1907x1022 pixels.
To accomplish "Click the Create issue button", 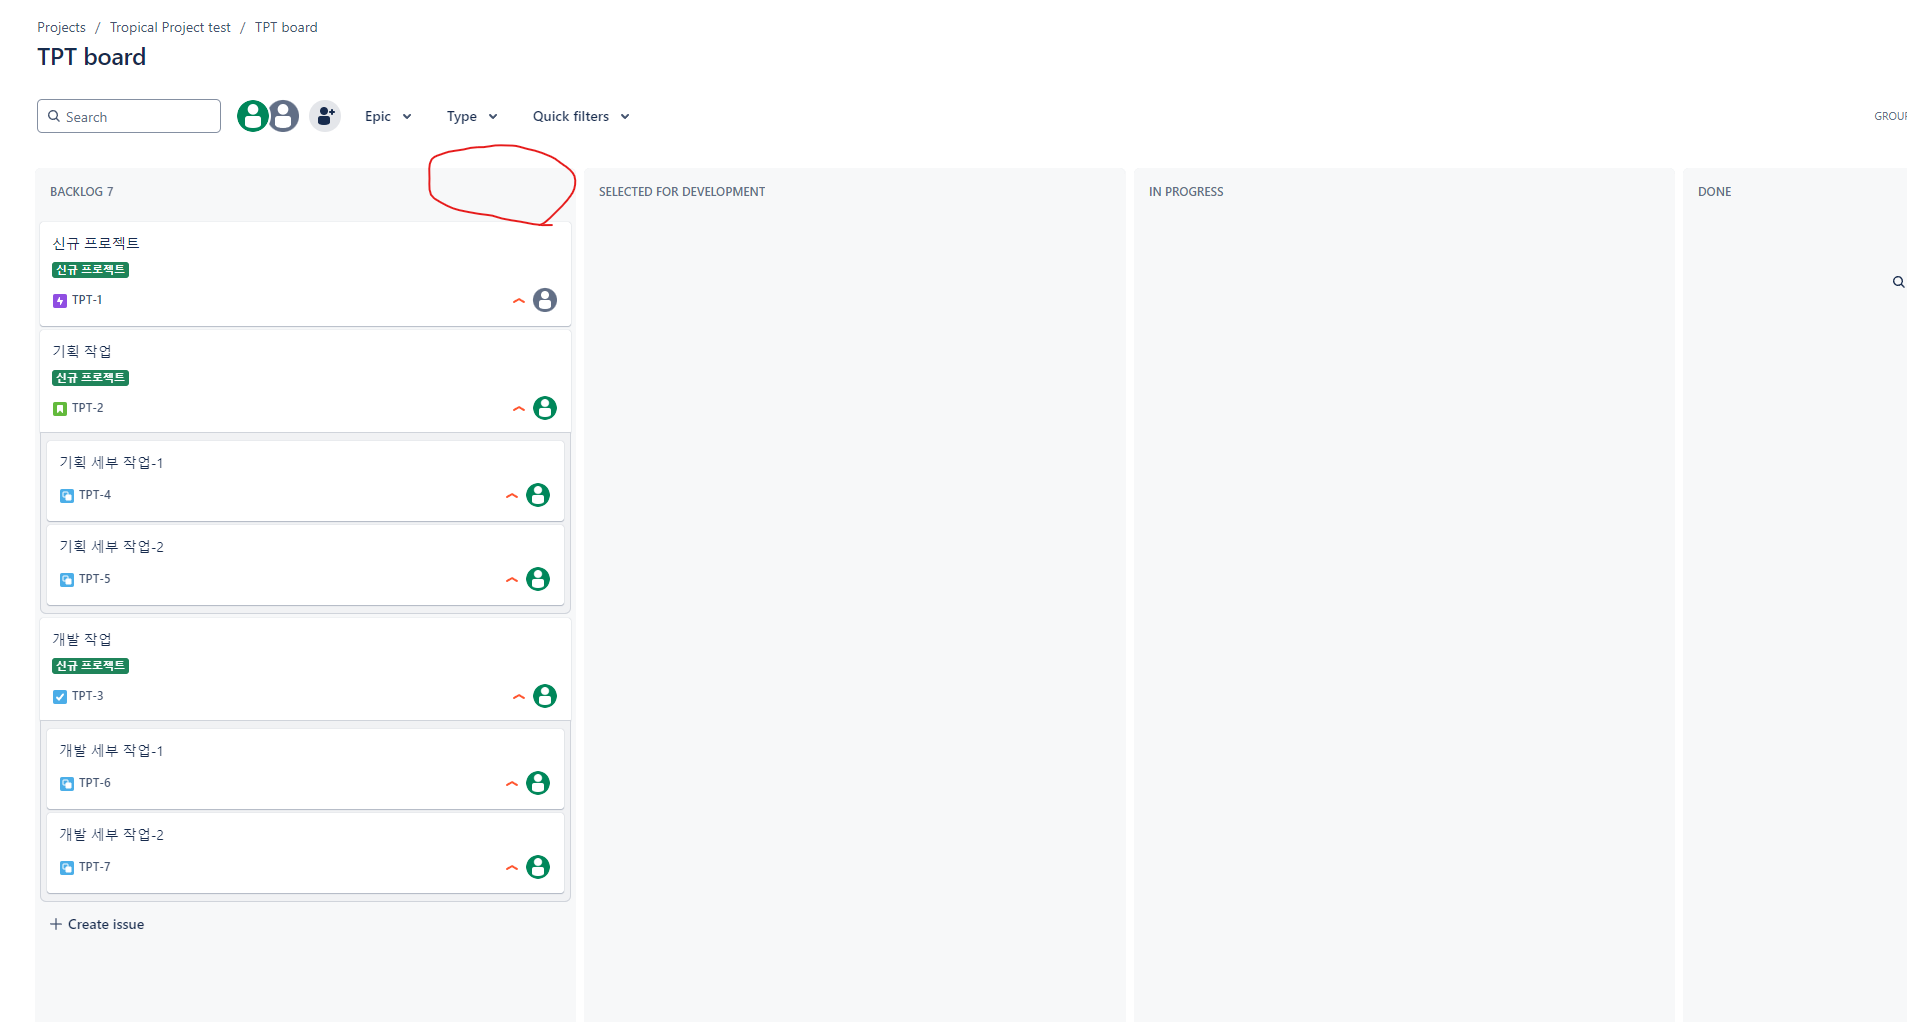I will click(x=97, y=924).
